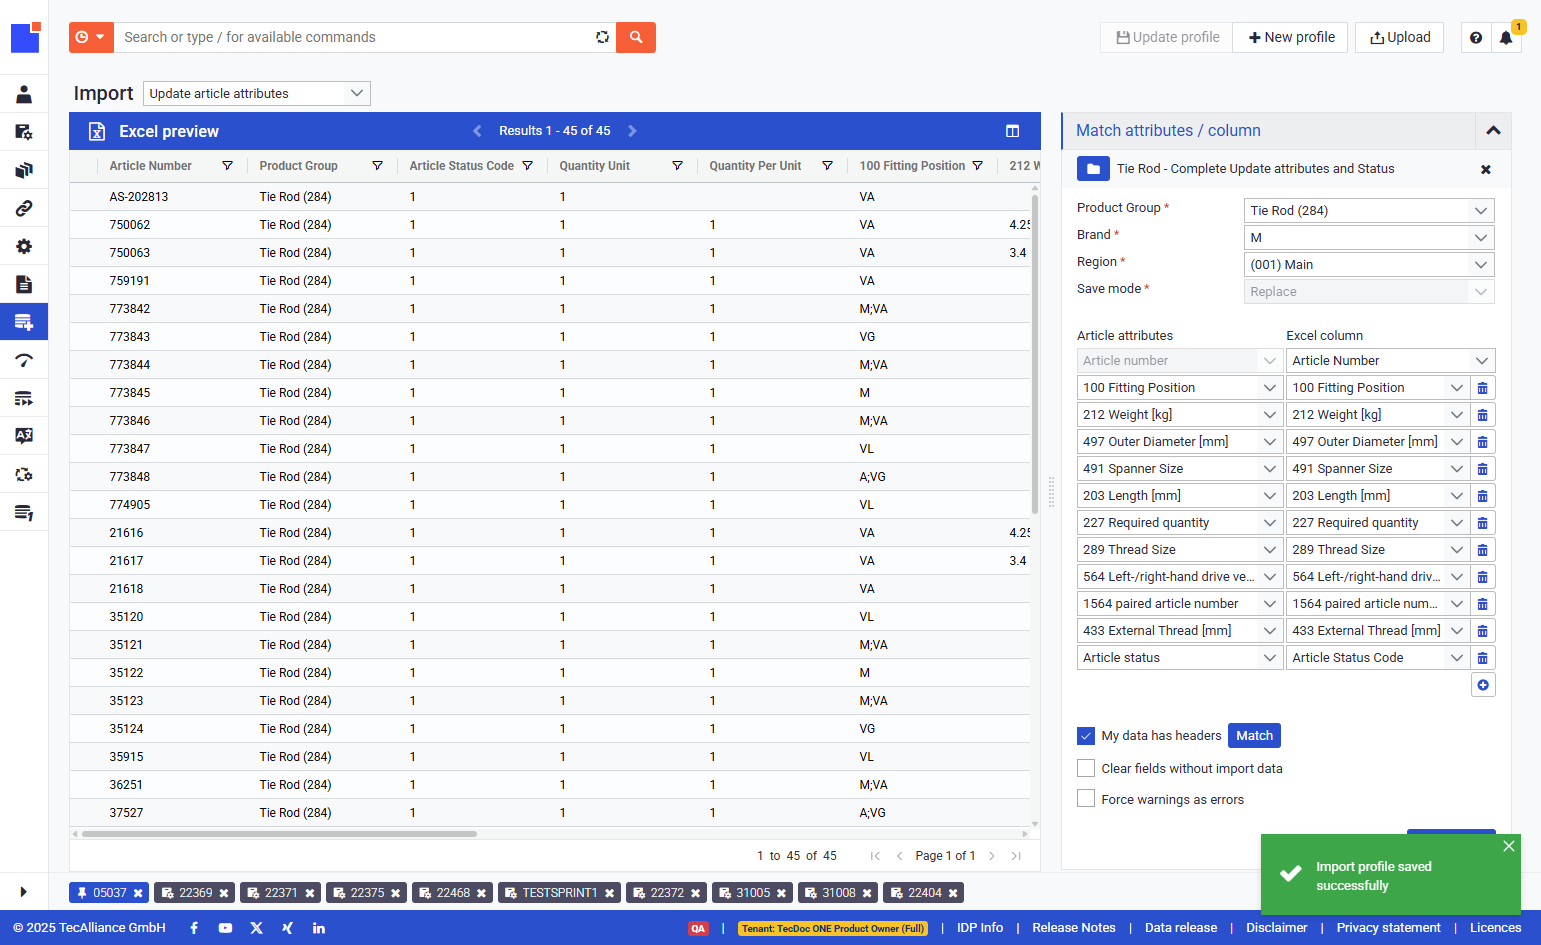Viewport: 1541px width, 945px height.
Task: Add a new attribute mapping with plus icon
Action: click(x=1483, y=685)
